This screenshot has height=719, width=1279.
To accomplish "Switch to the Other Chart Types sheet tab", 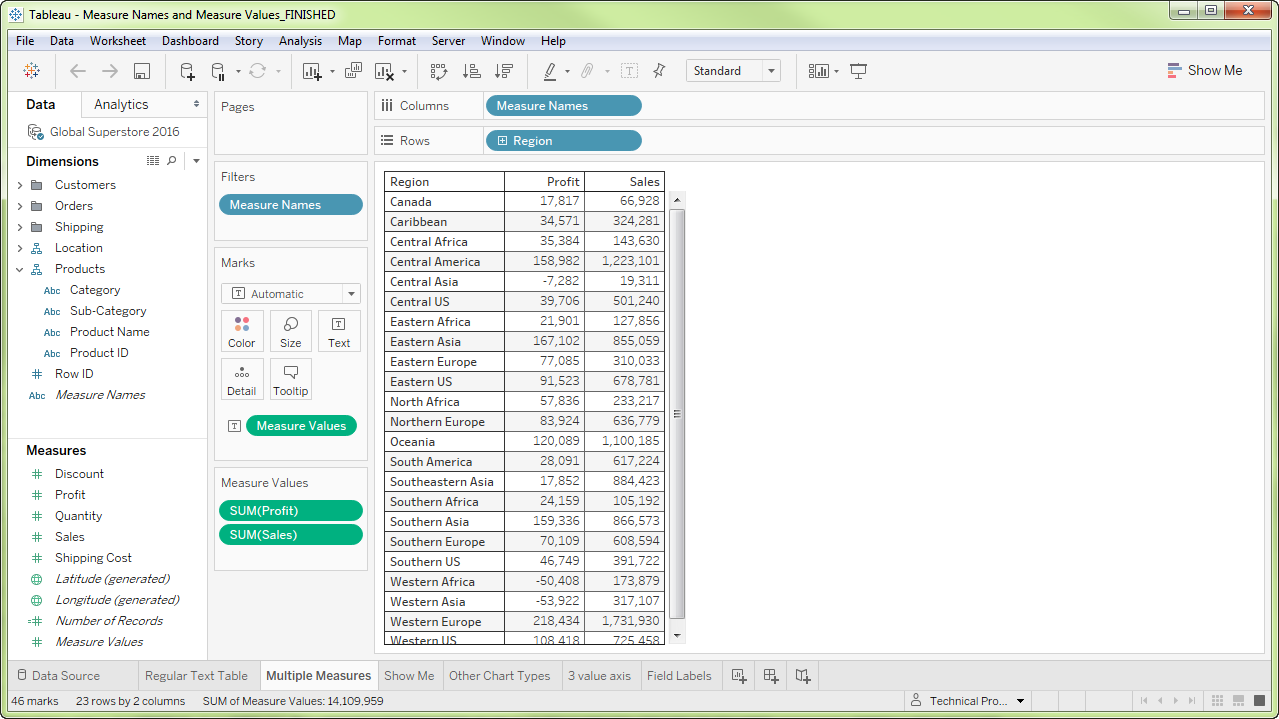I will click(x=499, y=676).
